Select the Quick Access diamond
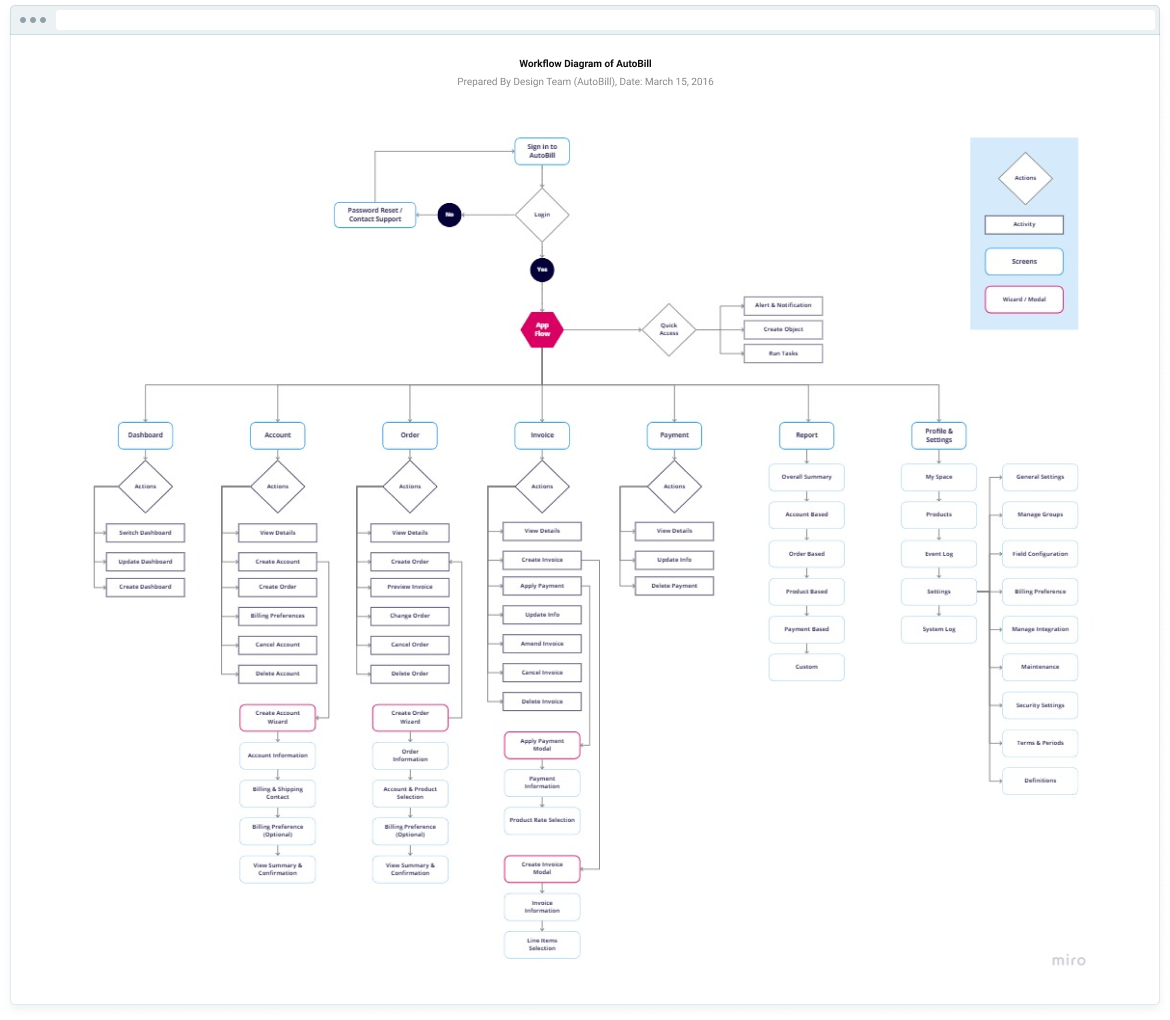This screenshot has height=1020, width=1170. [x=669, y=329]
